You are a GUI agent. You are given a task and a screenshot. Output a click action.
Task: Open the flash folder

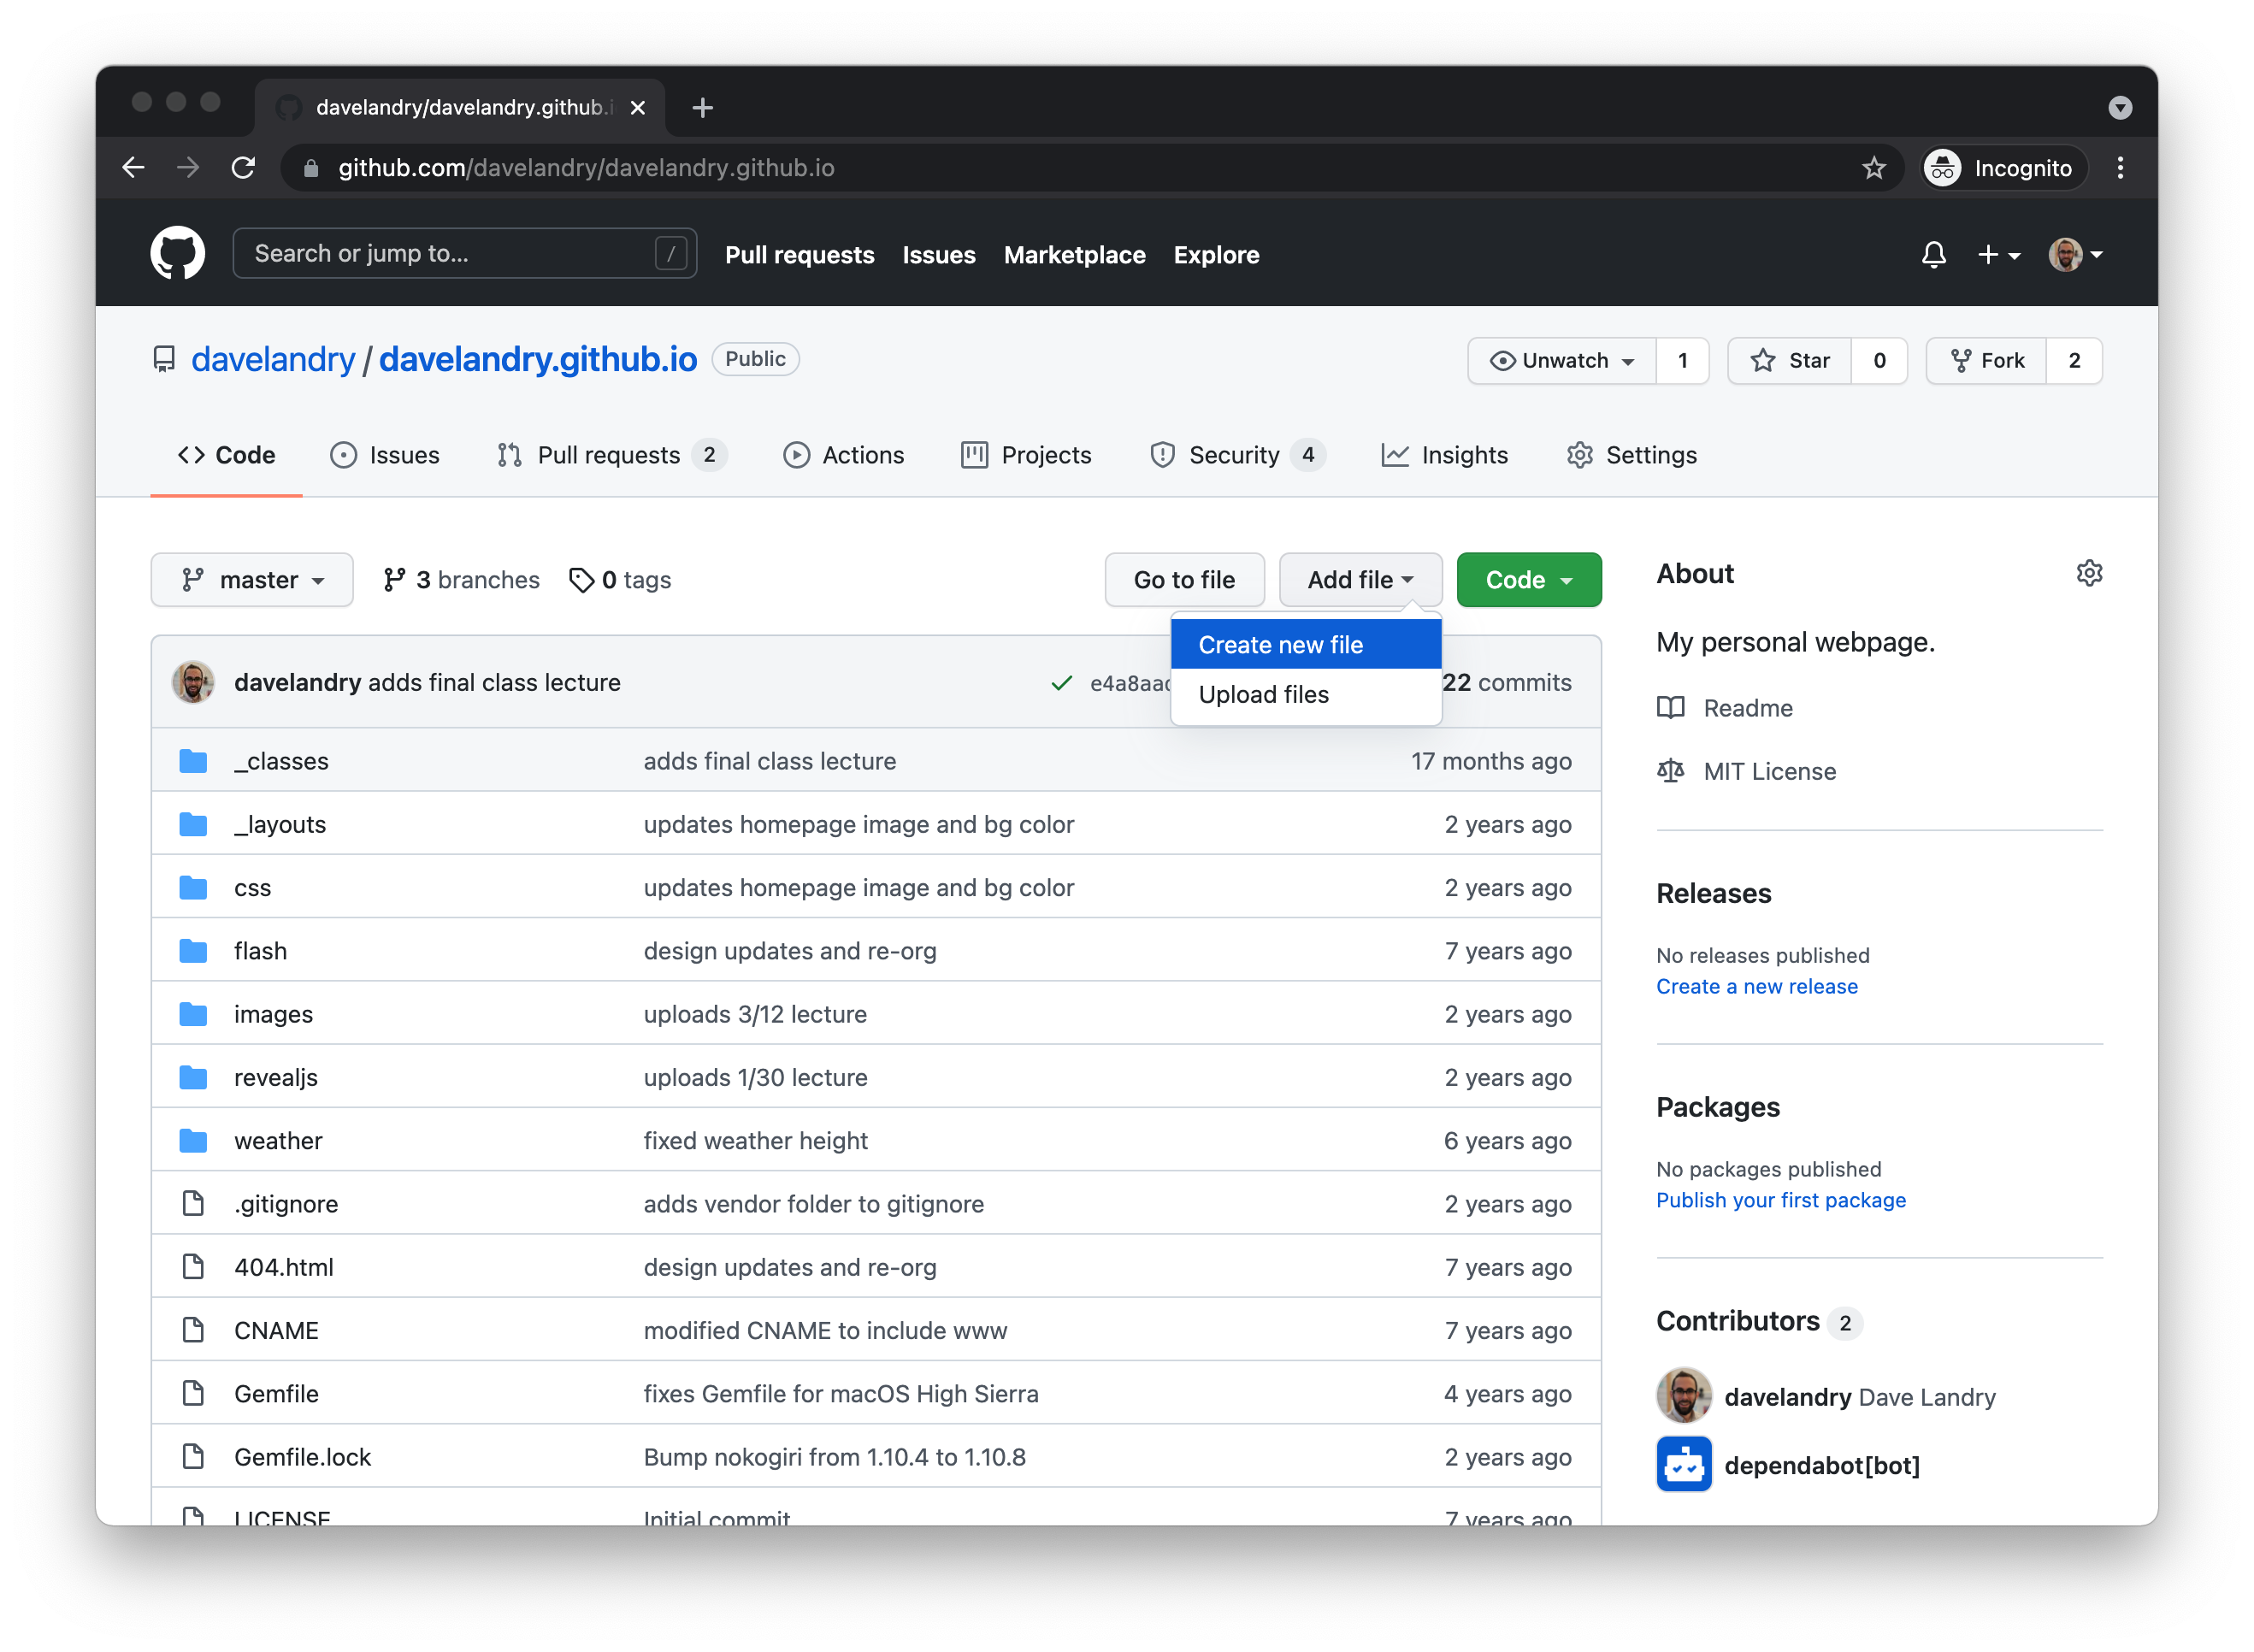click(x=260, y=951)
